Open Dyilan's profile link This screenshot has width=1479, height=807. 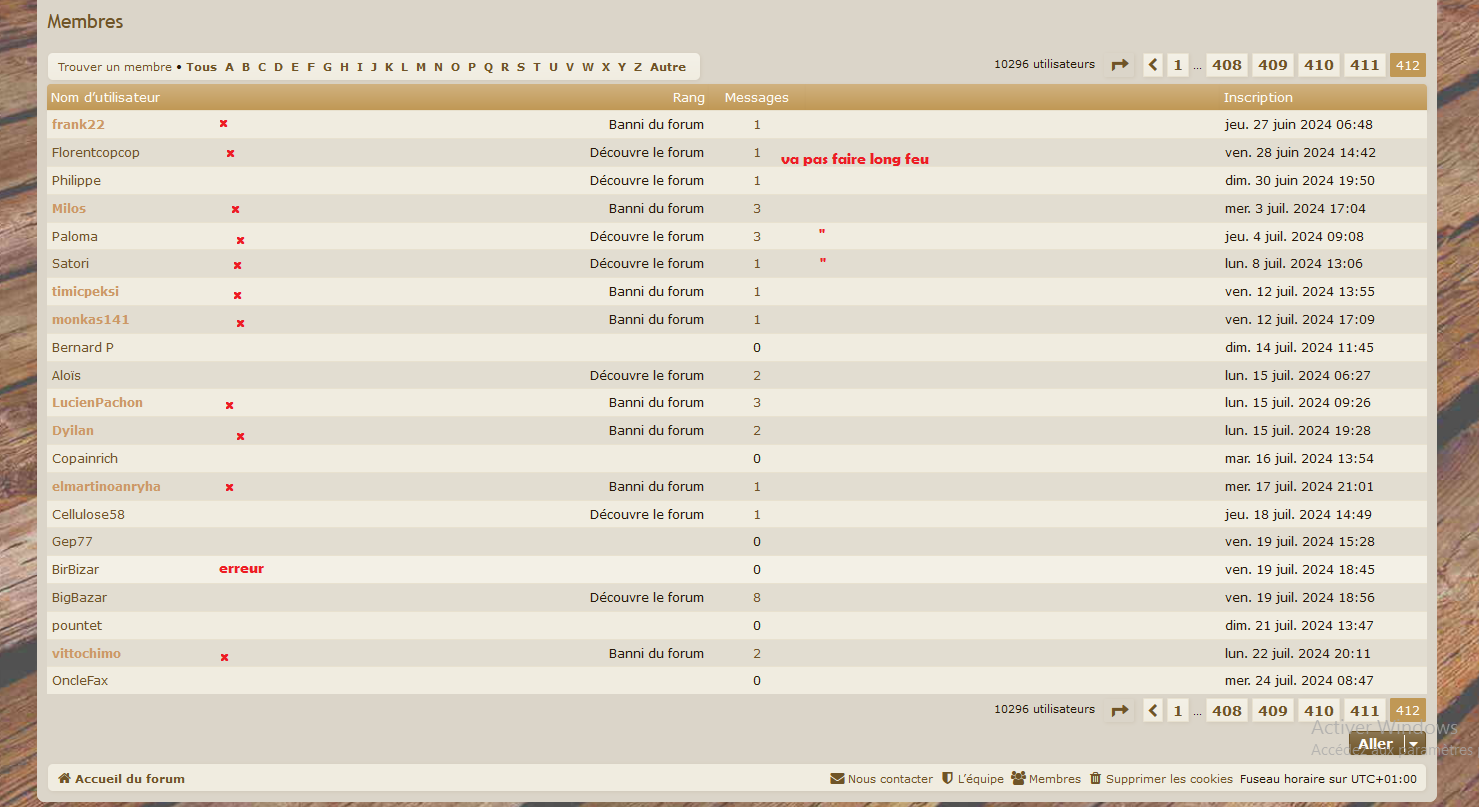73,431
